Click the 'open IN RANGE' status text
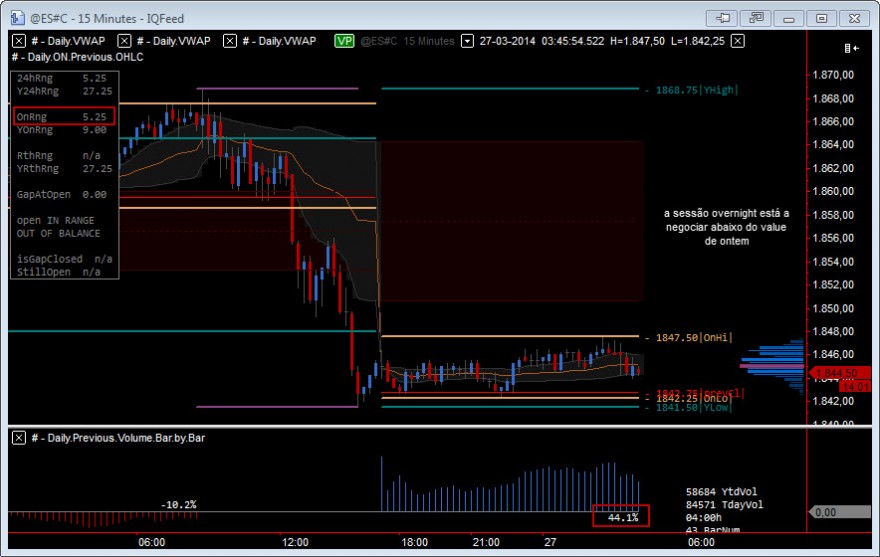Viewport: 880px width, 557px height. point(55,220)
